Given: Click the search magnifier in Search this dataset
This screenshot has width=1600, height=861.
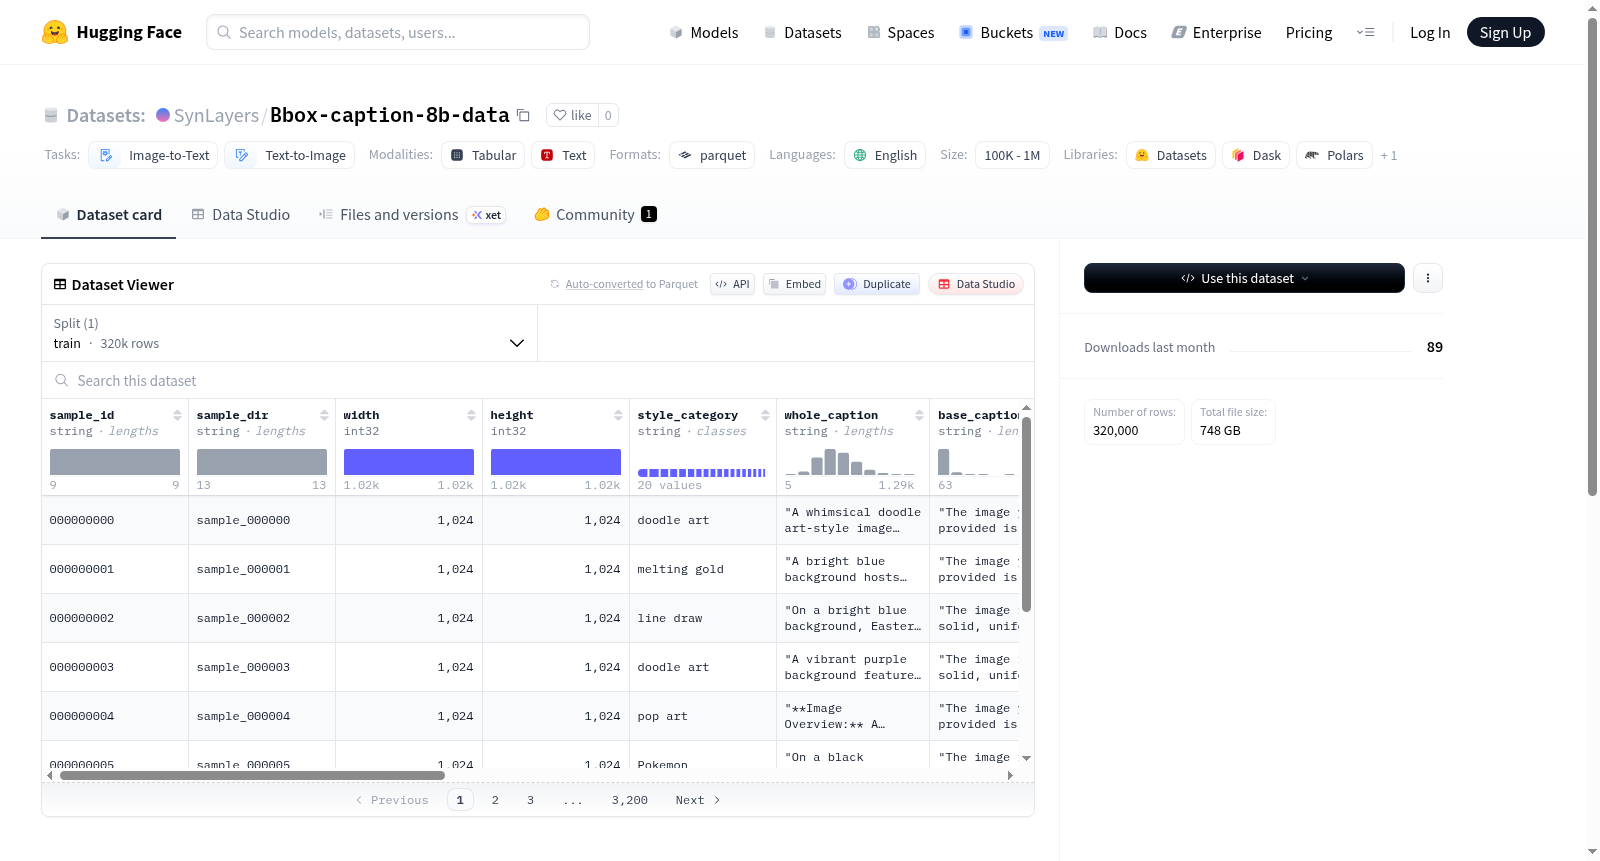Looking at the screenshot, I should click(62, 380).
